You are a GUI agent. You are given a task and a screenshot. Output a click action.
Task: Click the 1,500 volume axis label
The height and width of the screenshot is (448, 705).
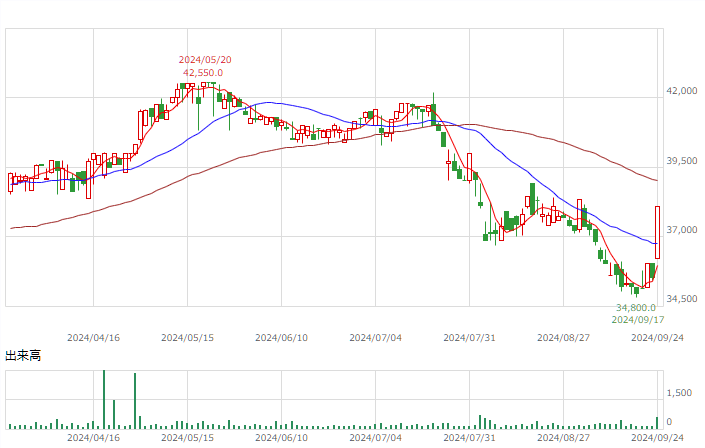coord(679,393)
